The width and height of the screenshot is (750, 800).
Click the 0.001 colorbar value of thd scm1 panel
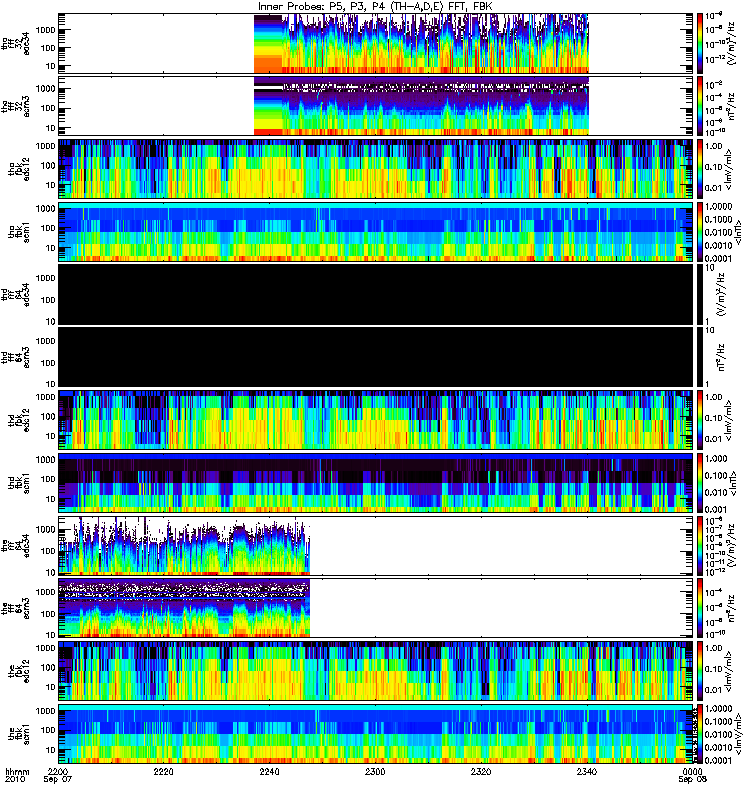point(716,509)
